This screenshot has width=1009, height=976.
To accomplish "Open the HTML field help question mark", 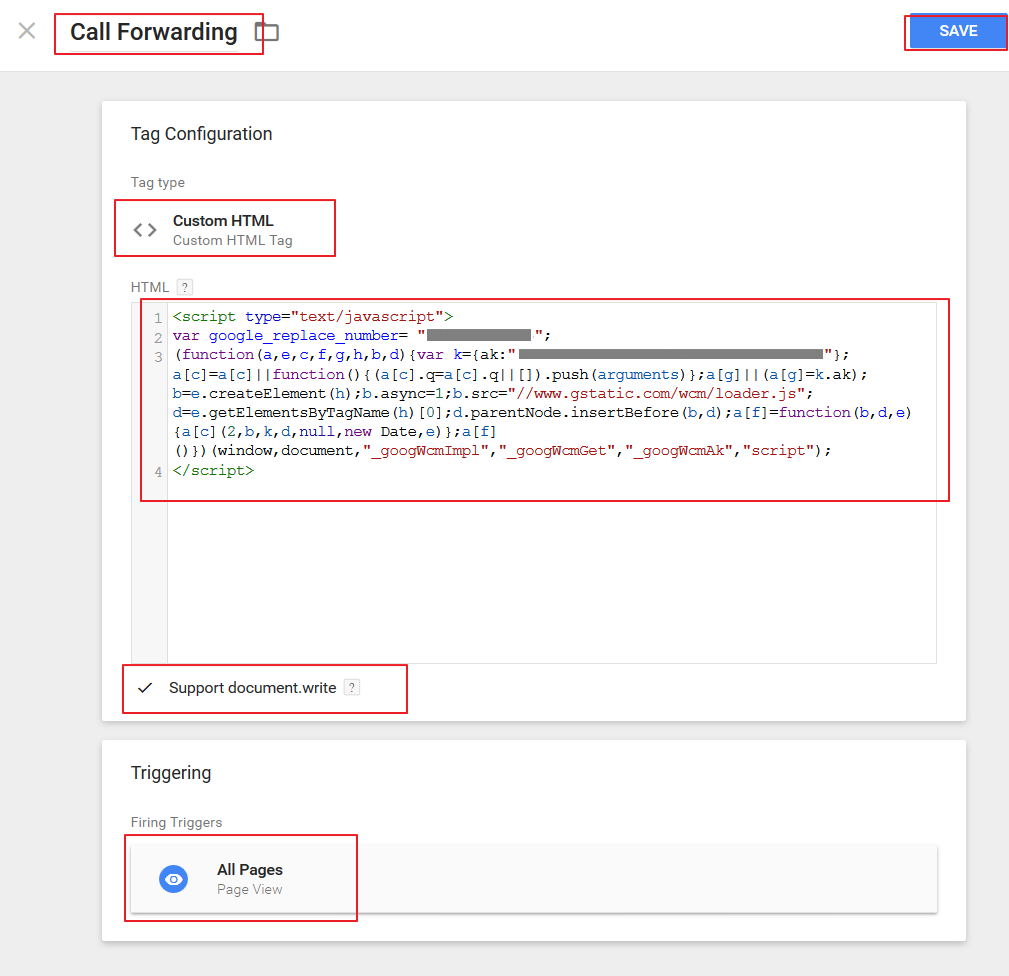I will pyautogui.click(x=185, y=287).
